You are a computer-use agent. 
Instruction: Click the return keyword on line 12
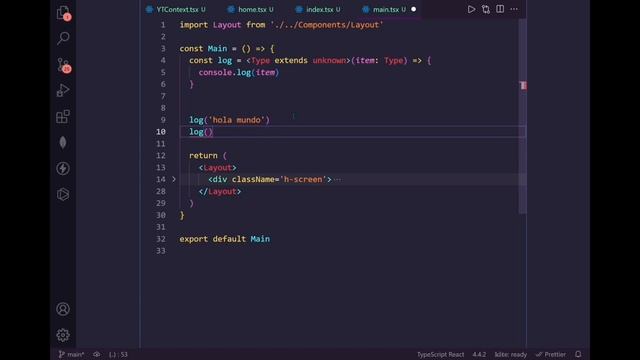[203, 156]
